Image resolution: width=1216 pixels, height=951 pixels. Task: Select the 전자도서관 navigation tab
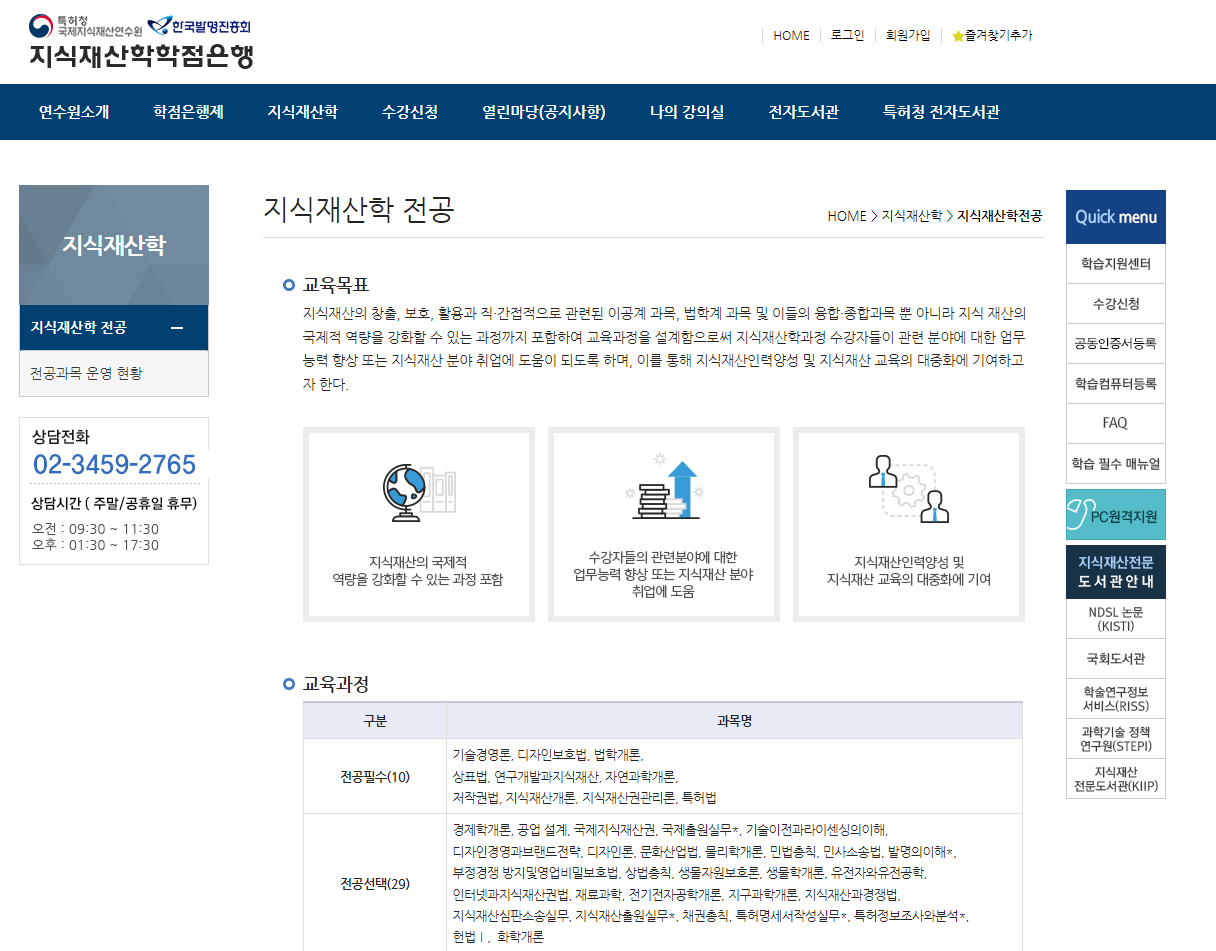point(802,112)
